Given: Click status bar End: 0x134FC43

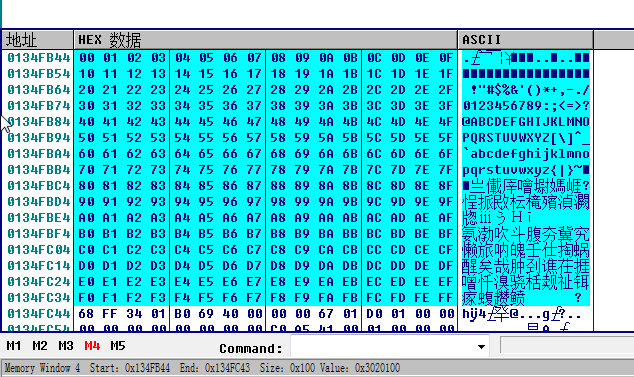Looking at the screenshot, I should tap(215, 368).
